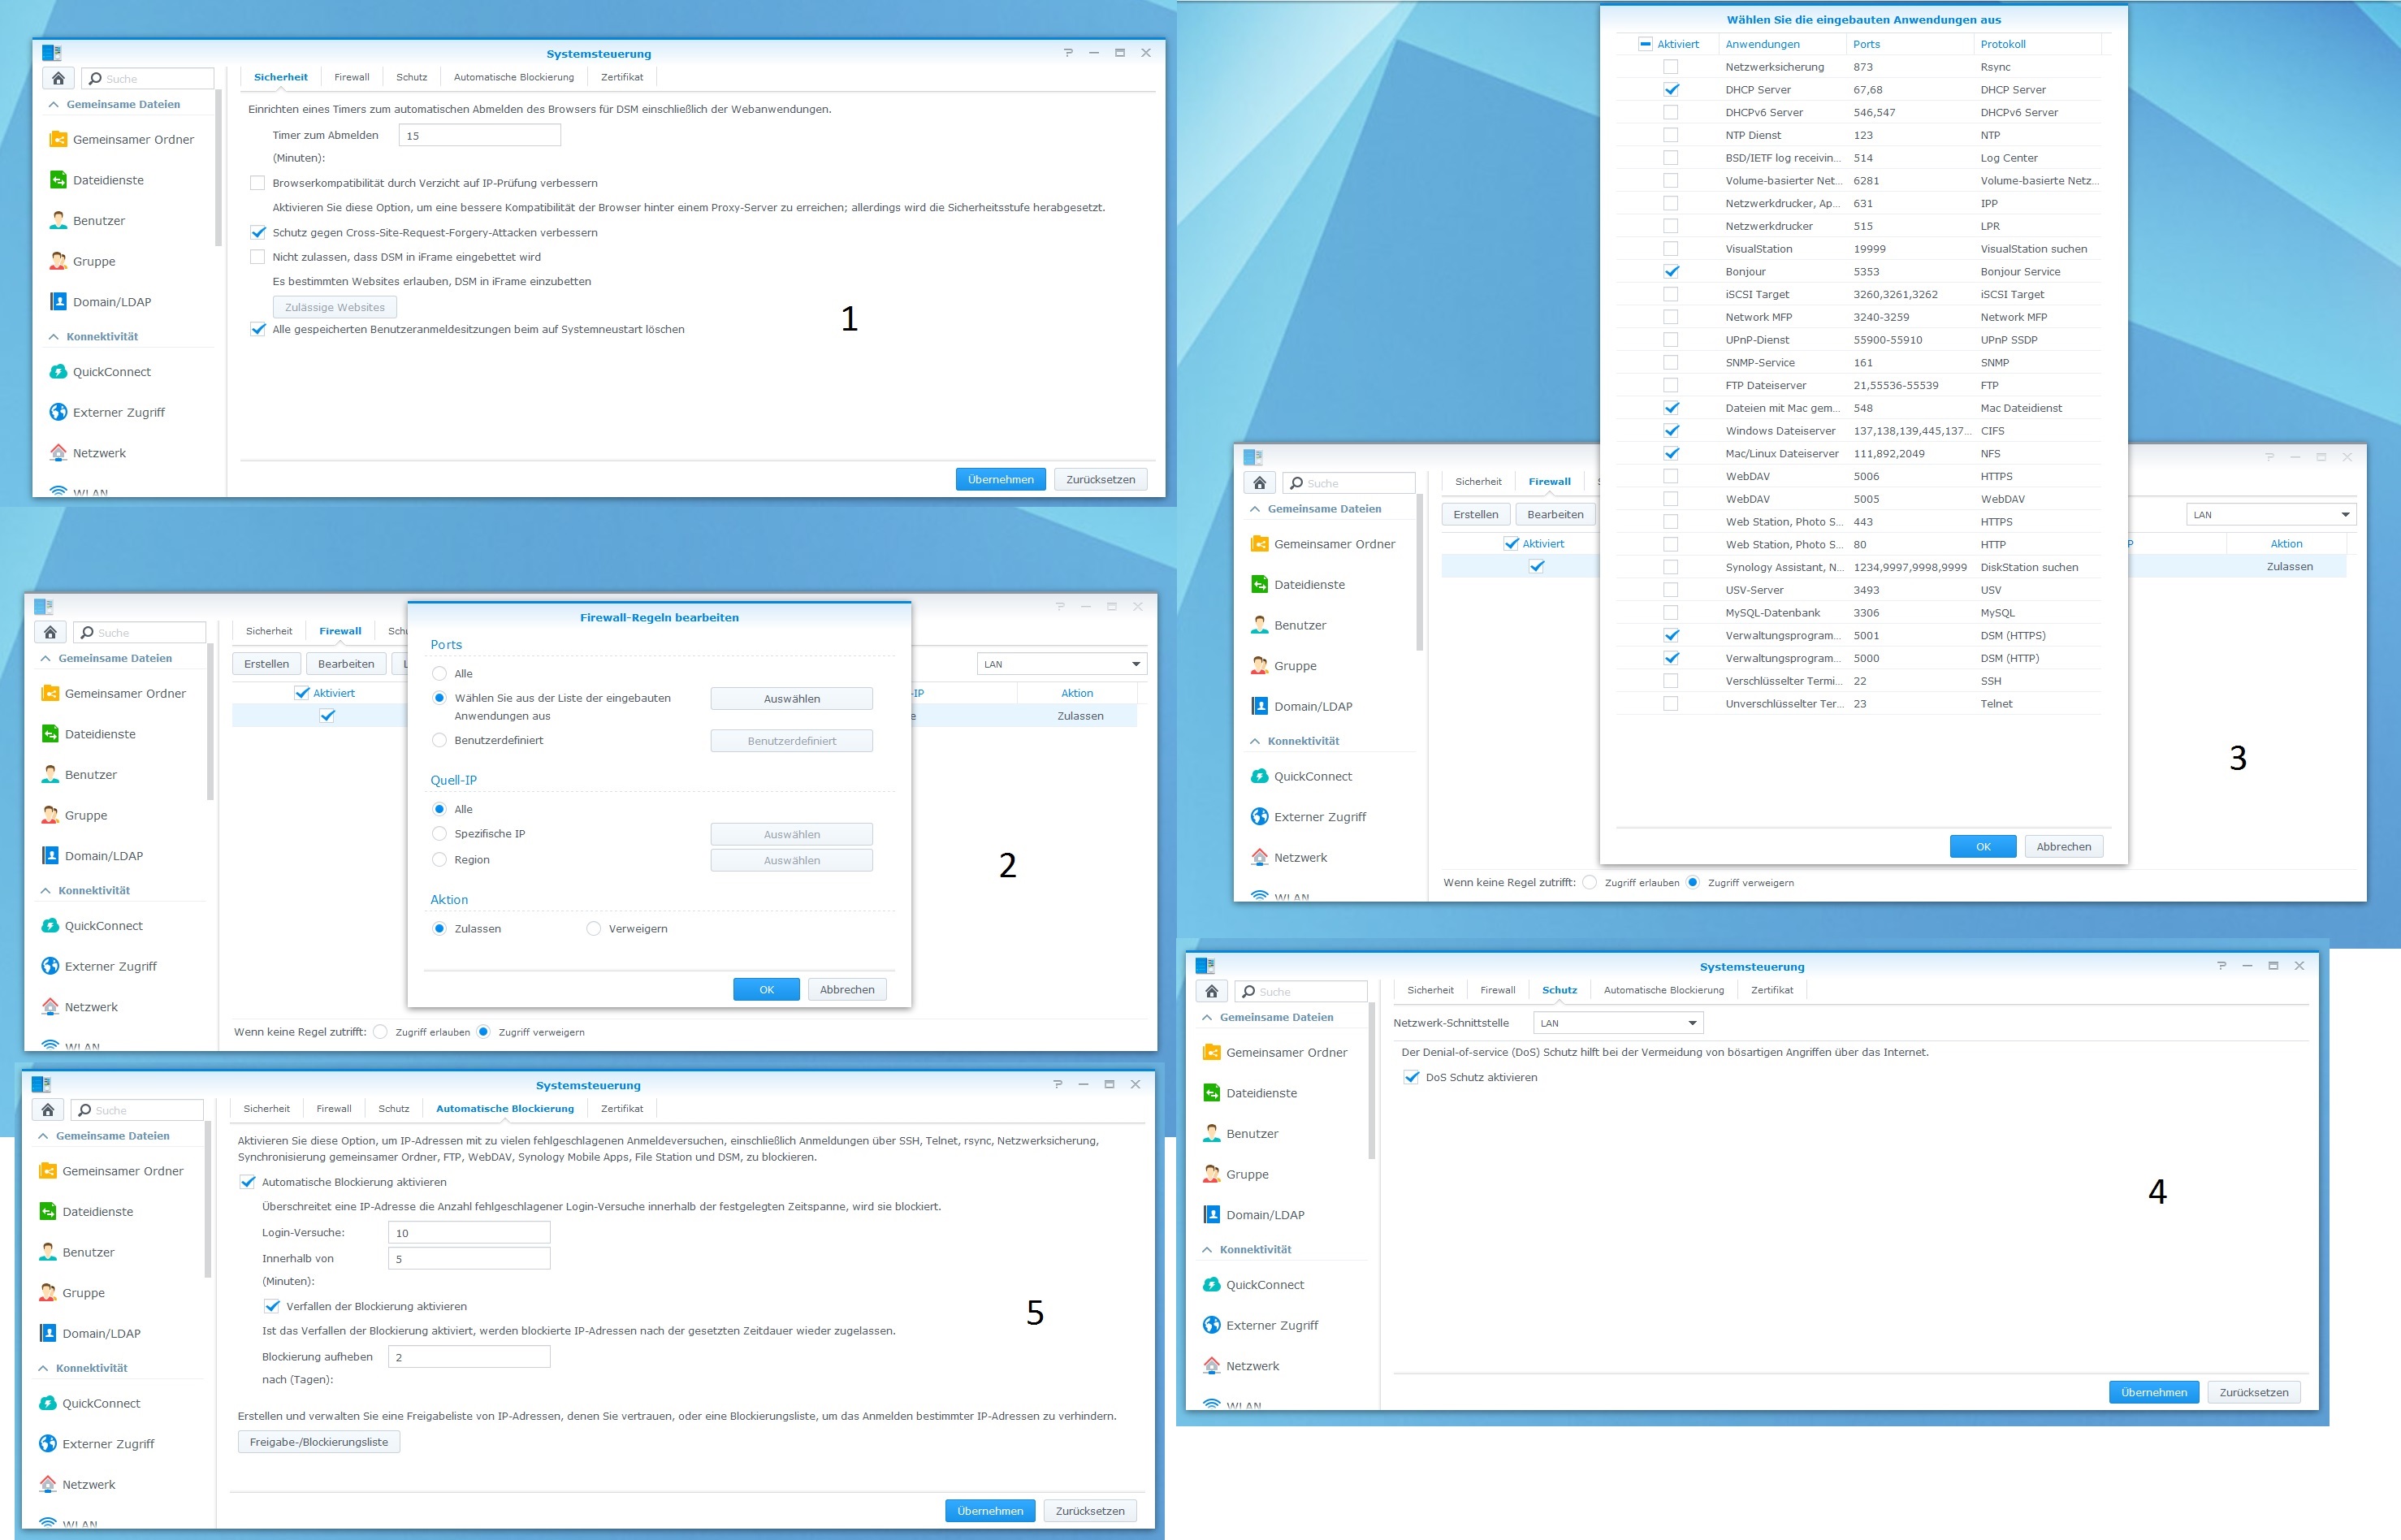
Task: Click the help question mark icon in window 1
Action: (1068, 53)
